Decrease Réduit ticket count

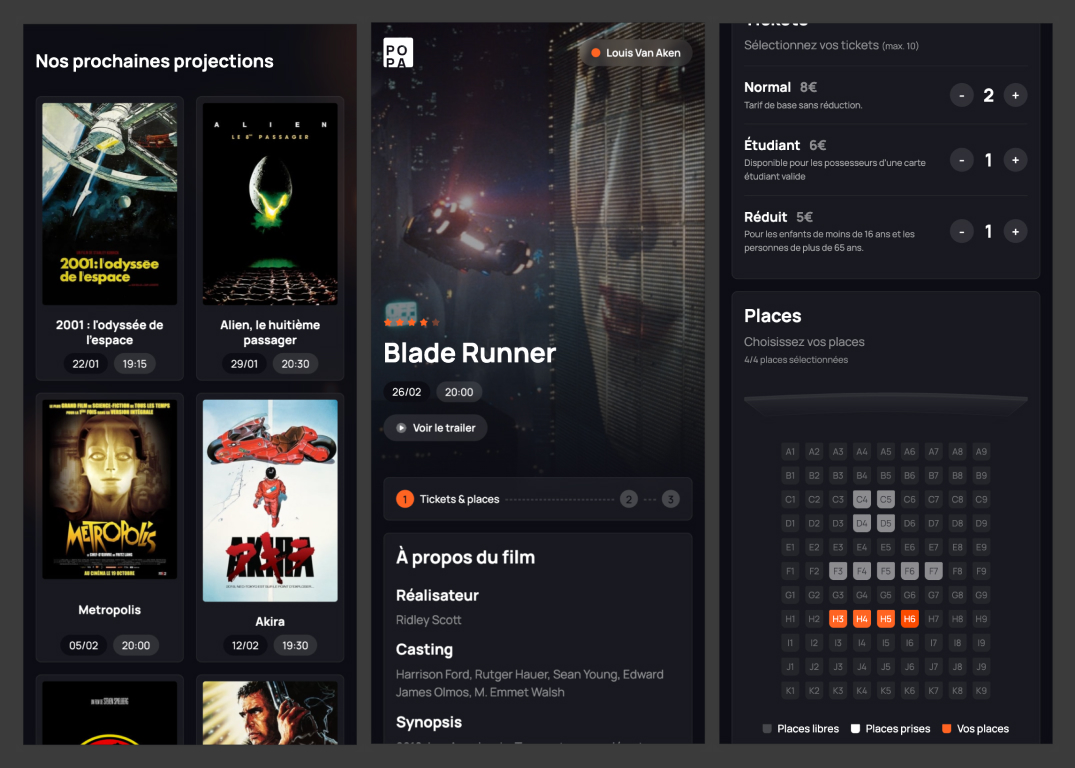pos(962,232)
